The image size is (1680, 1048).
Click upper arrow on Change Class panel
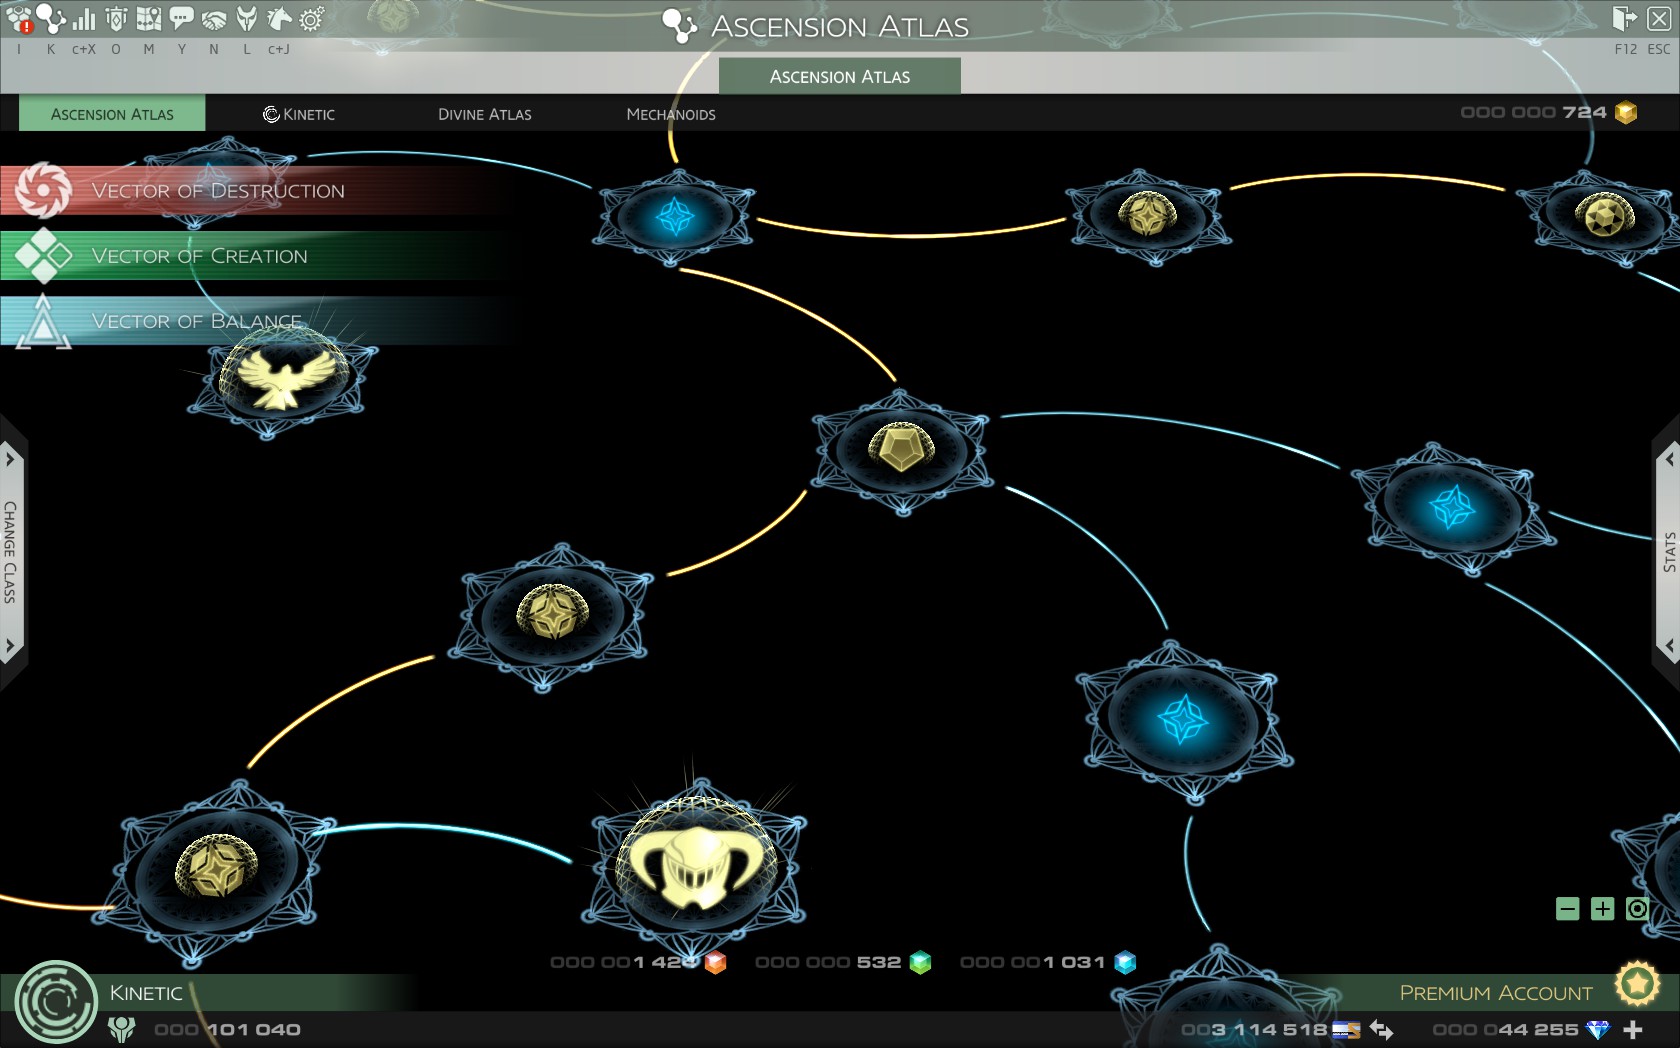coord(10,459)
